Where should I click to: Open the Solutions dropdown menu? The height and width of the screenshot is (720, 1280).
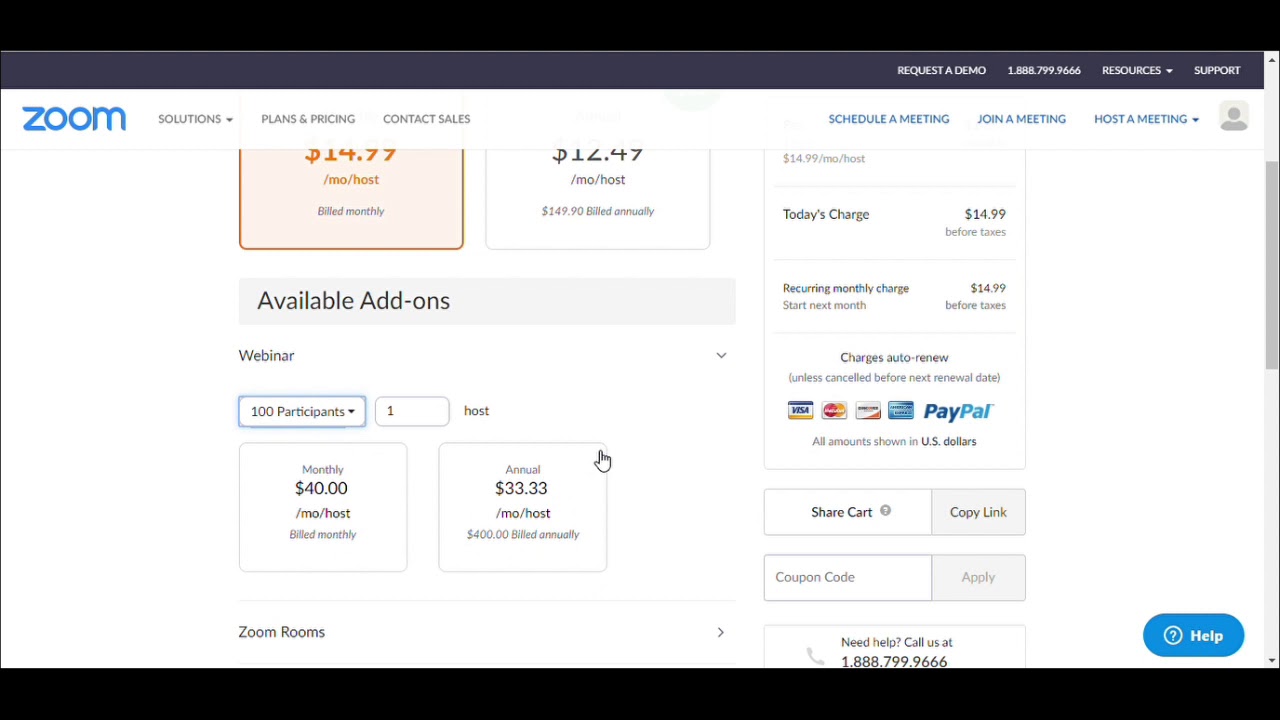tap(195, 119)
